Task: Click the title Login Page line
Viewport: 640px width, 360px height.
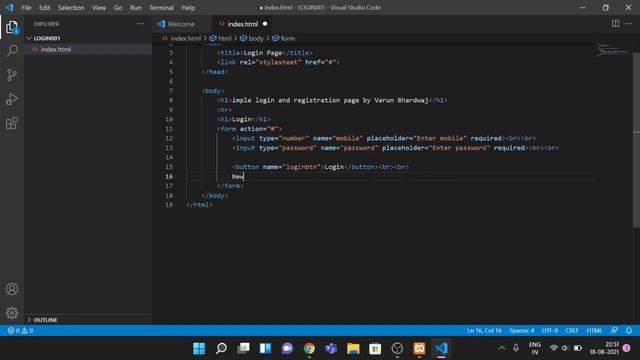Action: 264,53
